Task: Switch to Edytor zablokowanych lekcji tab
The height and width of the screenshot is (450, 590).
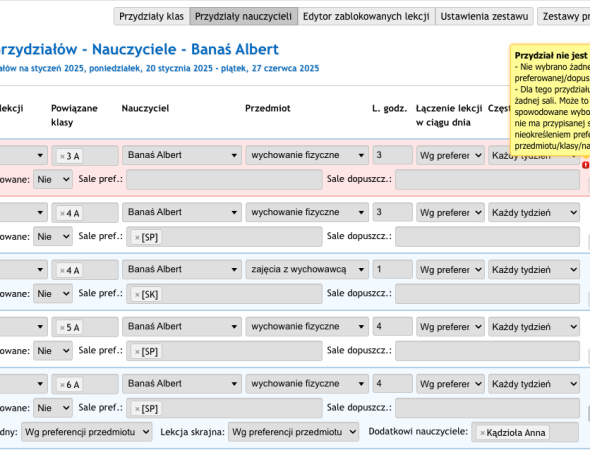Action: point(366,17)
